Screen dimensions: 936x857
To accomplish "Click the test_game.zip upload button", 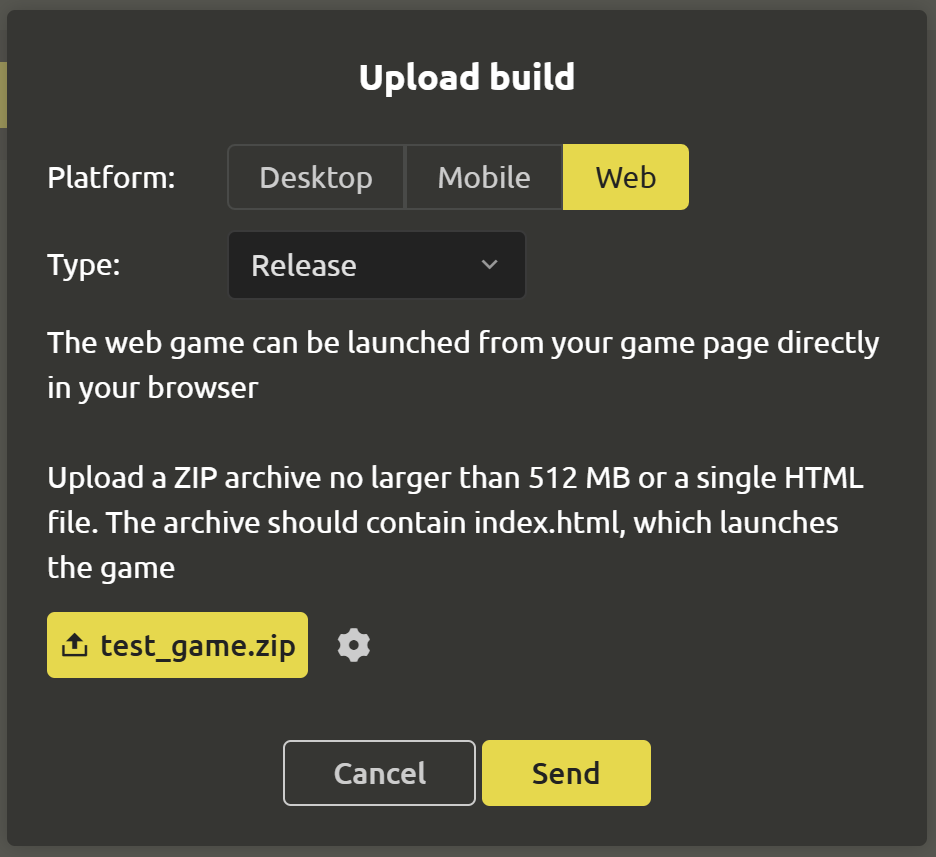I will tap(177, 645).
